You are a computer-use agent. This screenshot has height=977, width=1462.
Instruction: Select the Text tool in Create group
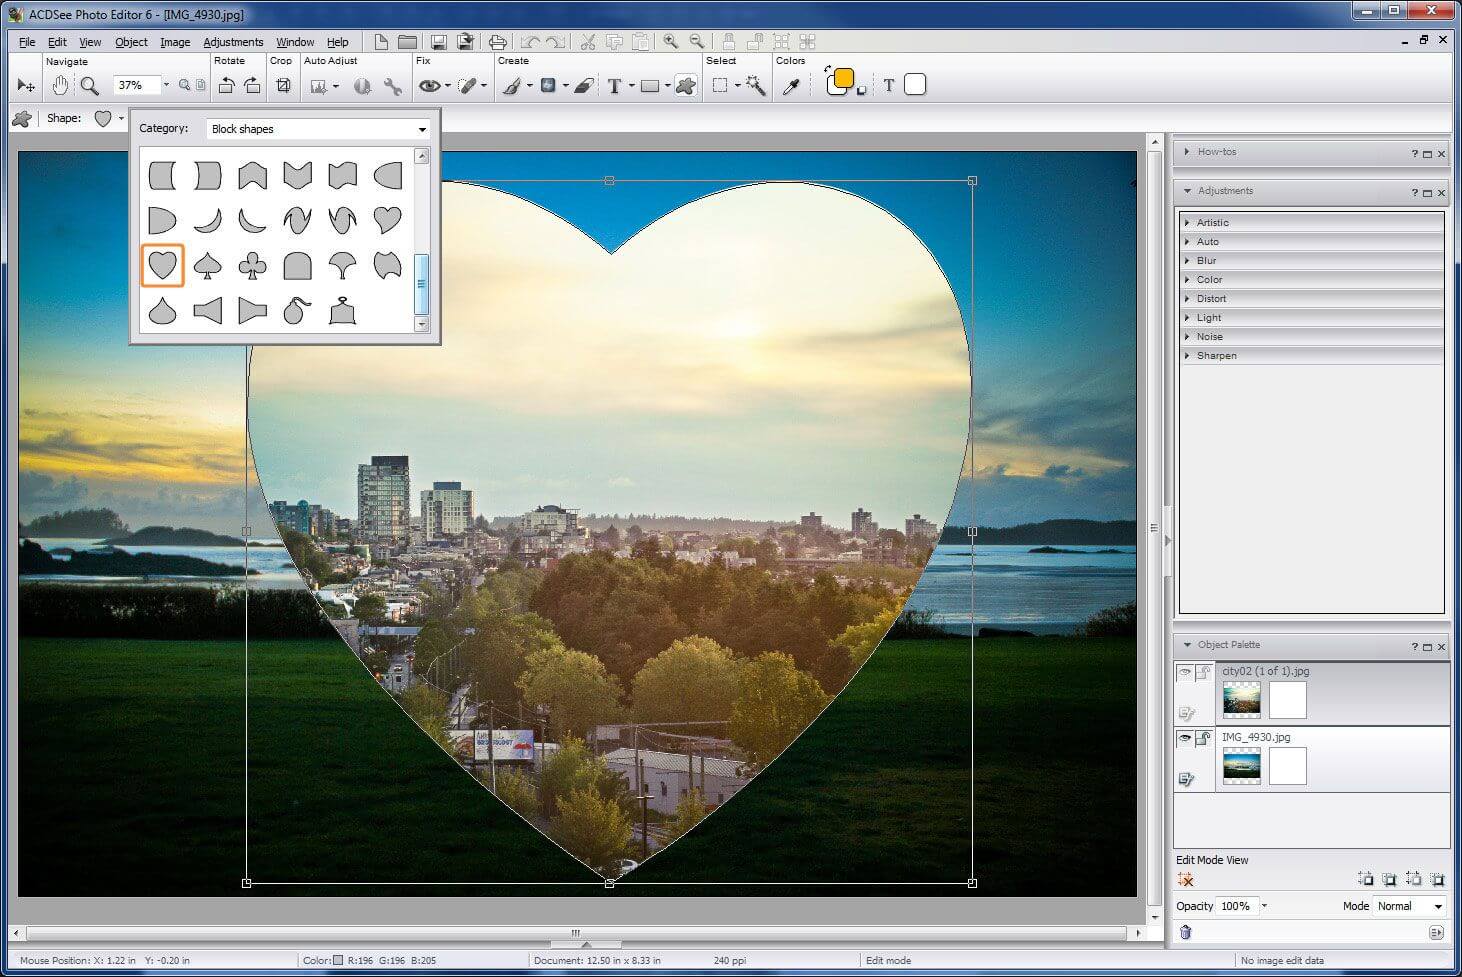(x=614, y=86)
